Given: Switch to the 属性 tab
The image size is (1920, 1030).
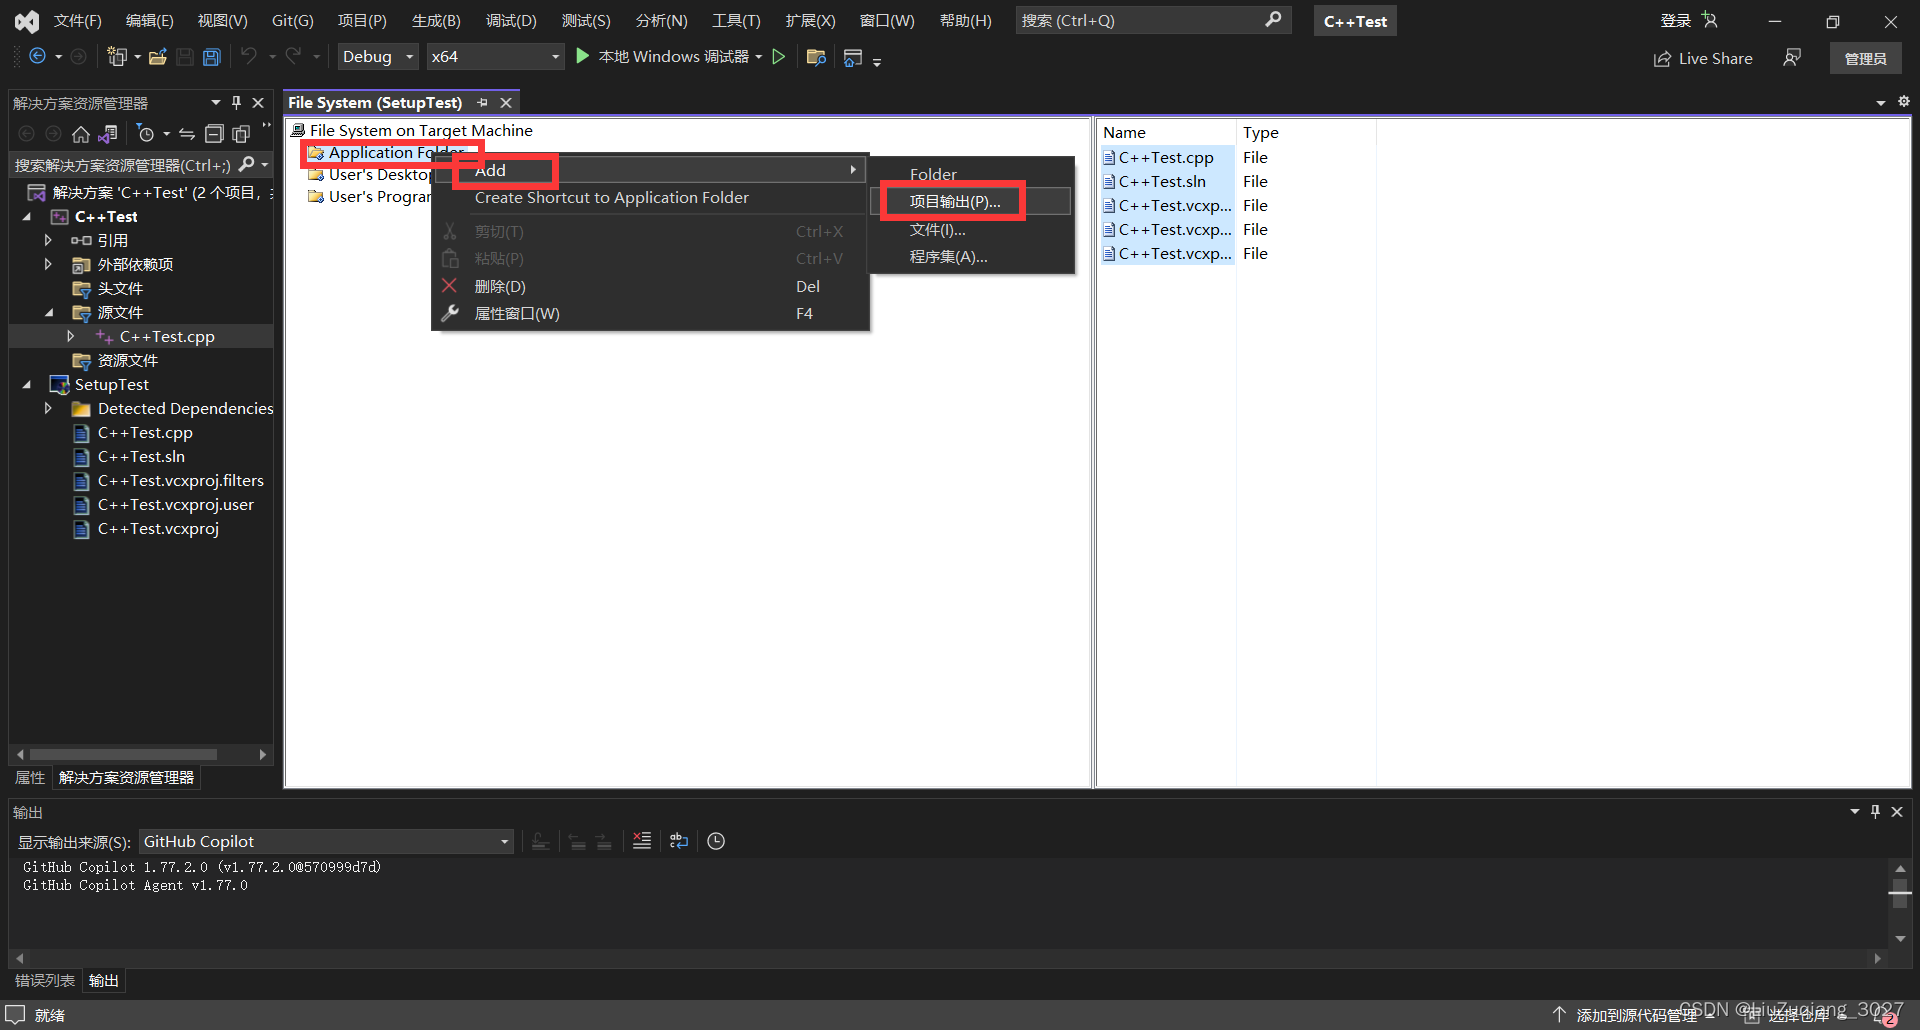Looking at the screenshot, I should point(30,778).
